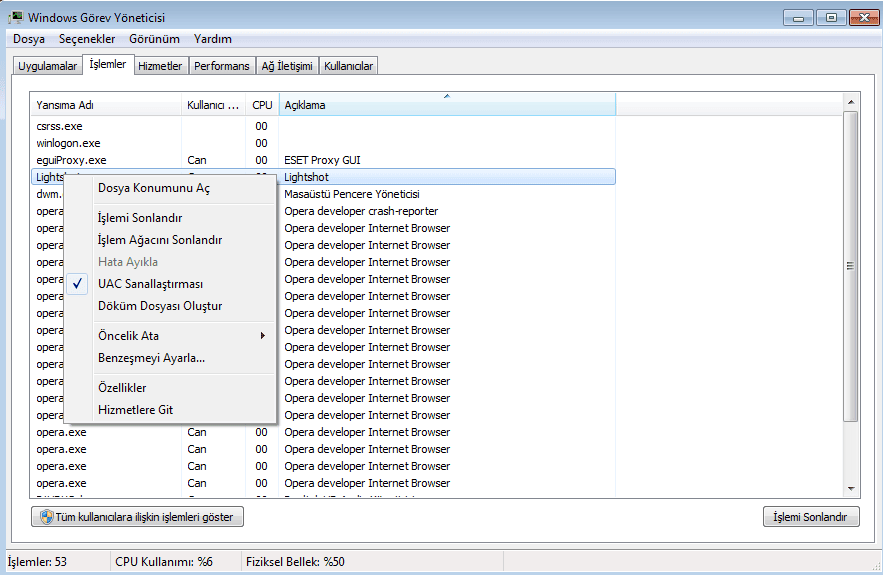883x575 pixels.
Task: Click the scrollbar down arrow in process list
Action: pos(851,488)
